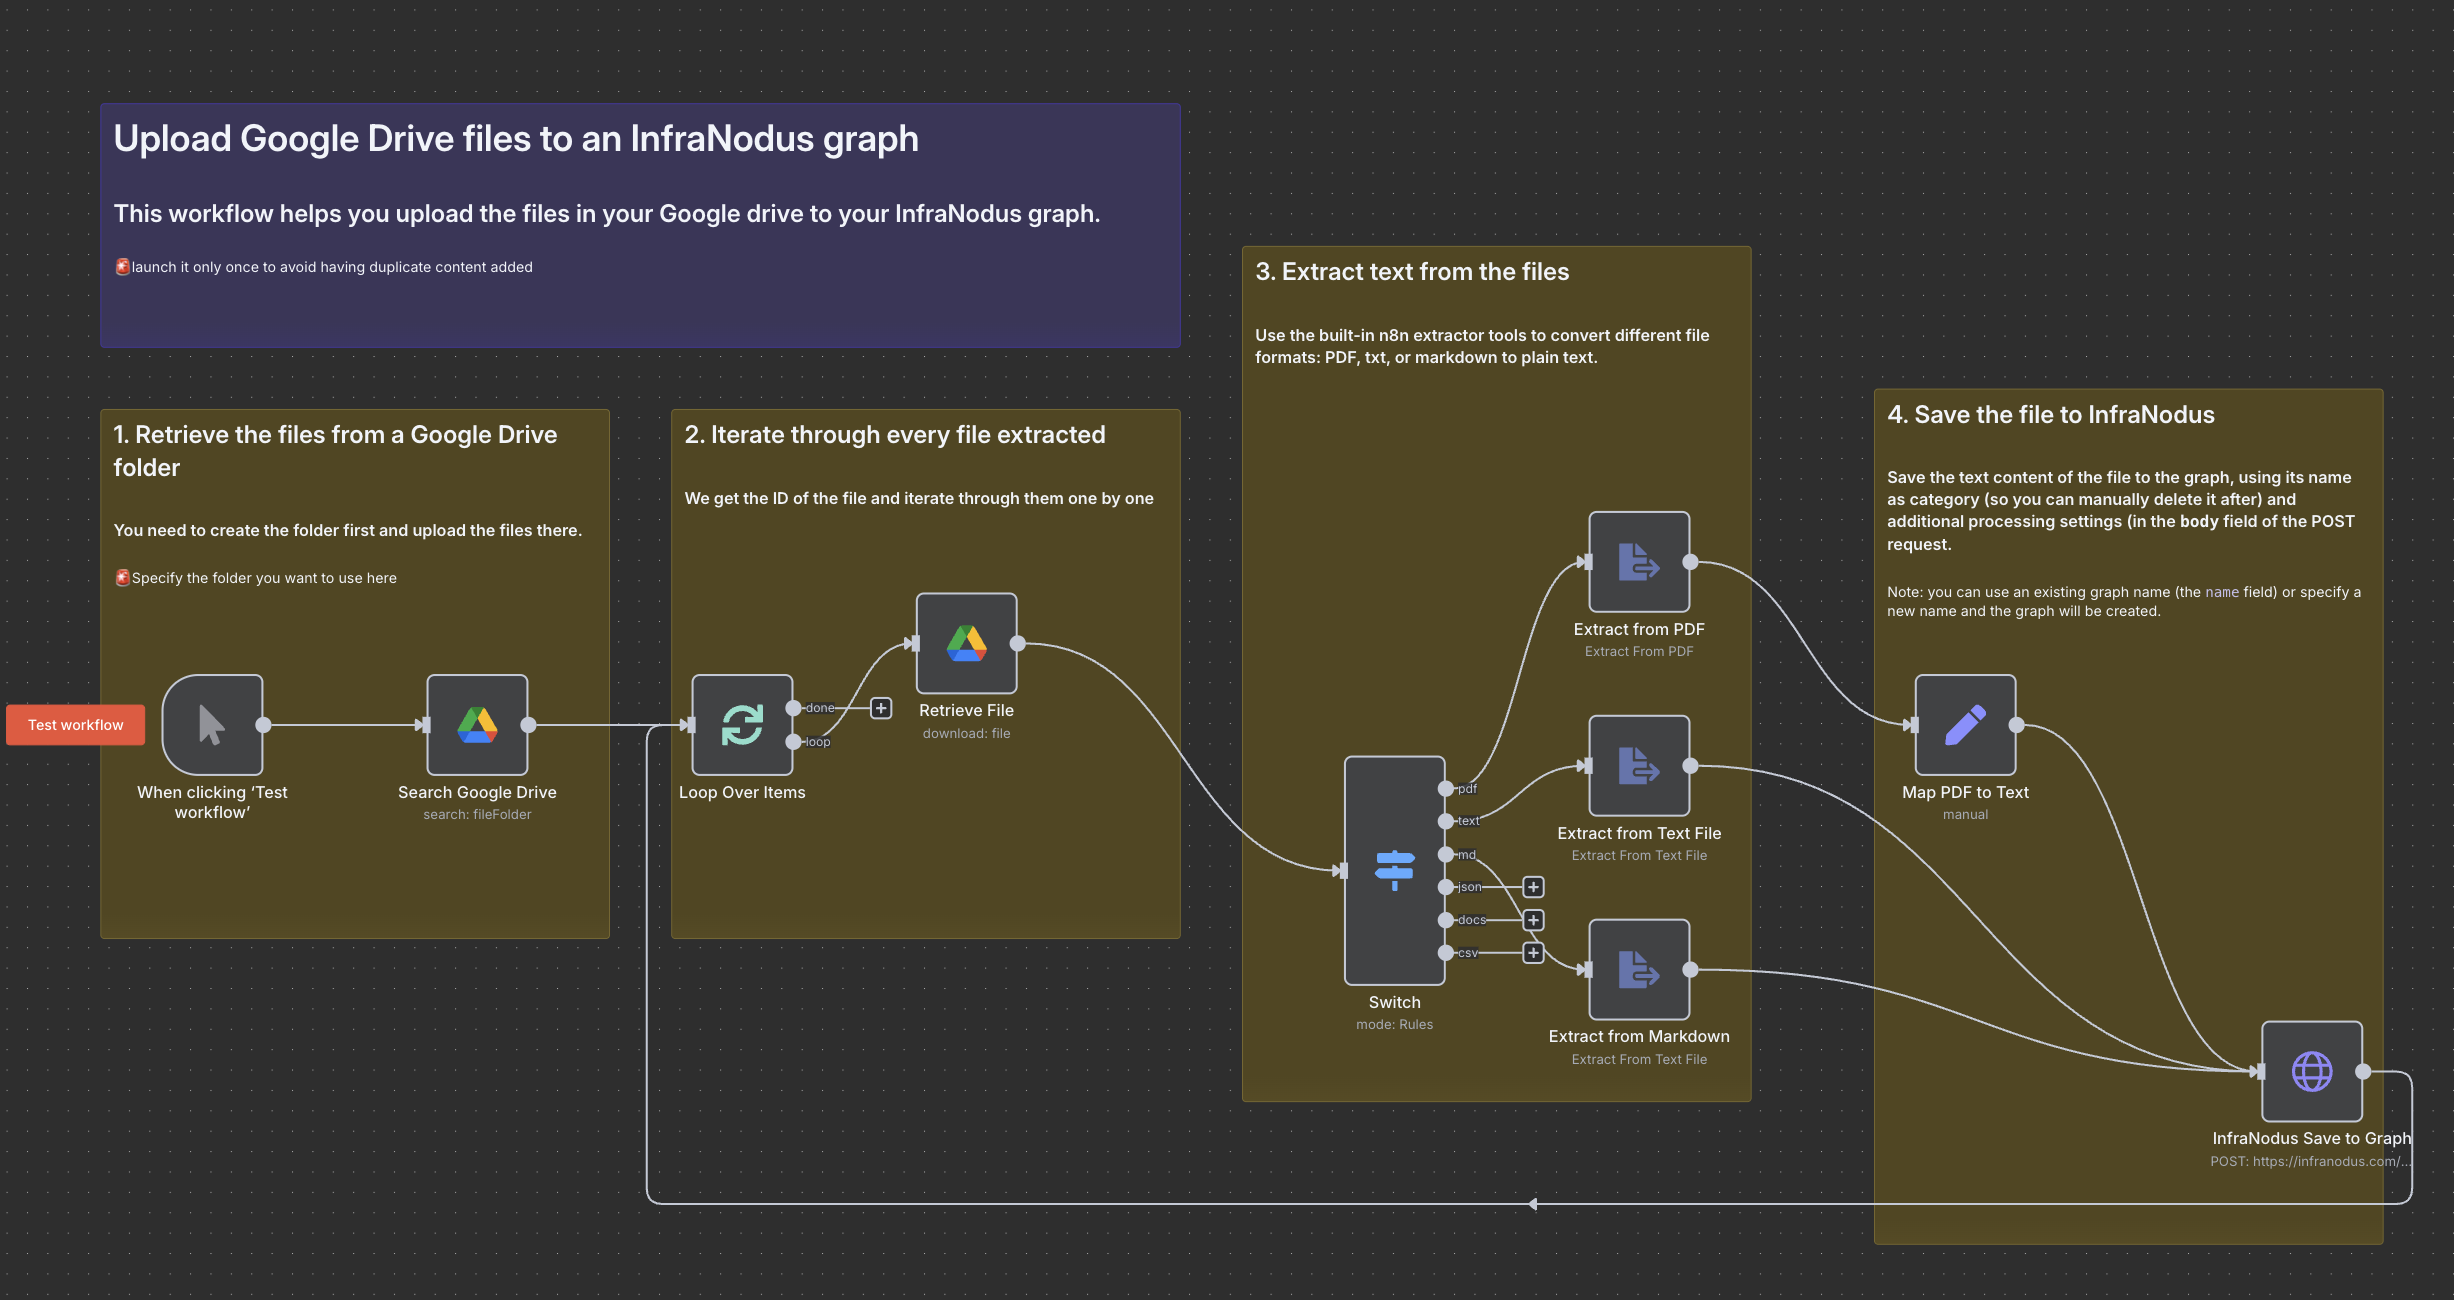Select the '4. Save the file to InfraNodus' heading
Viewport: 2454px width, 1300px height.
click(2051, 415)
